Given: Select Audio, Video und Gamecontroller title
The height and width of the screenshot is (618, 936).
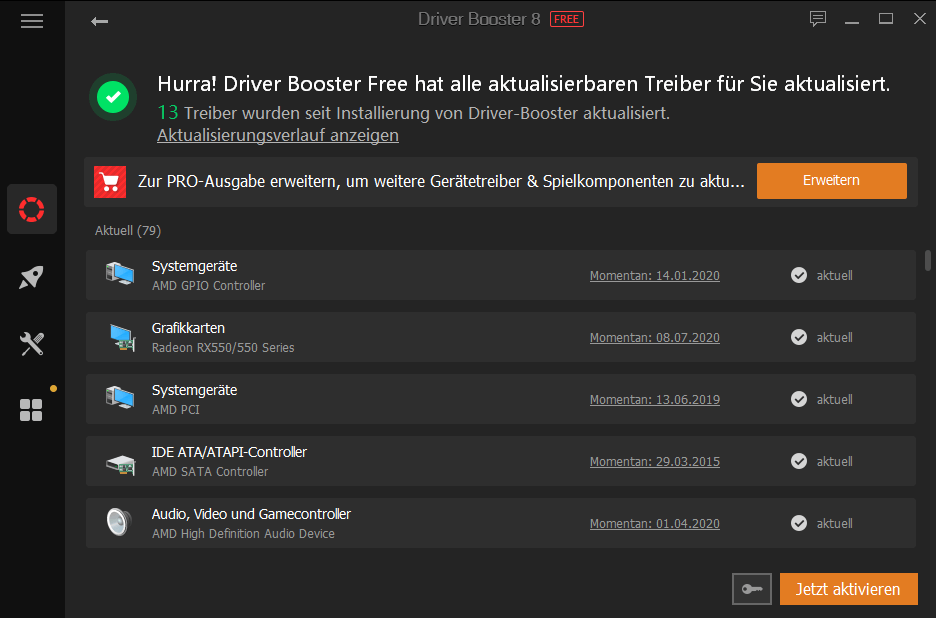Looking at the screenshot, I should (251, 515).
